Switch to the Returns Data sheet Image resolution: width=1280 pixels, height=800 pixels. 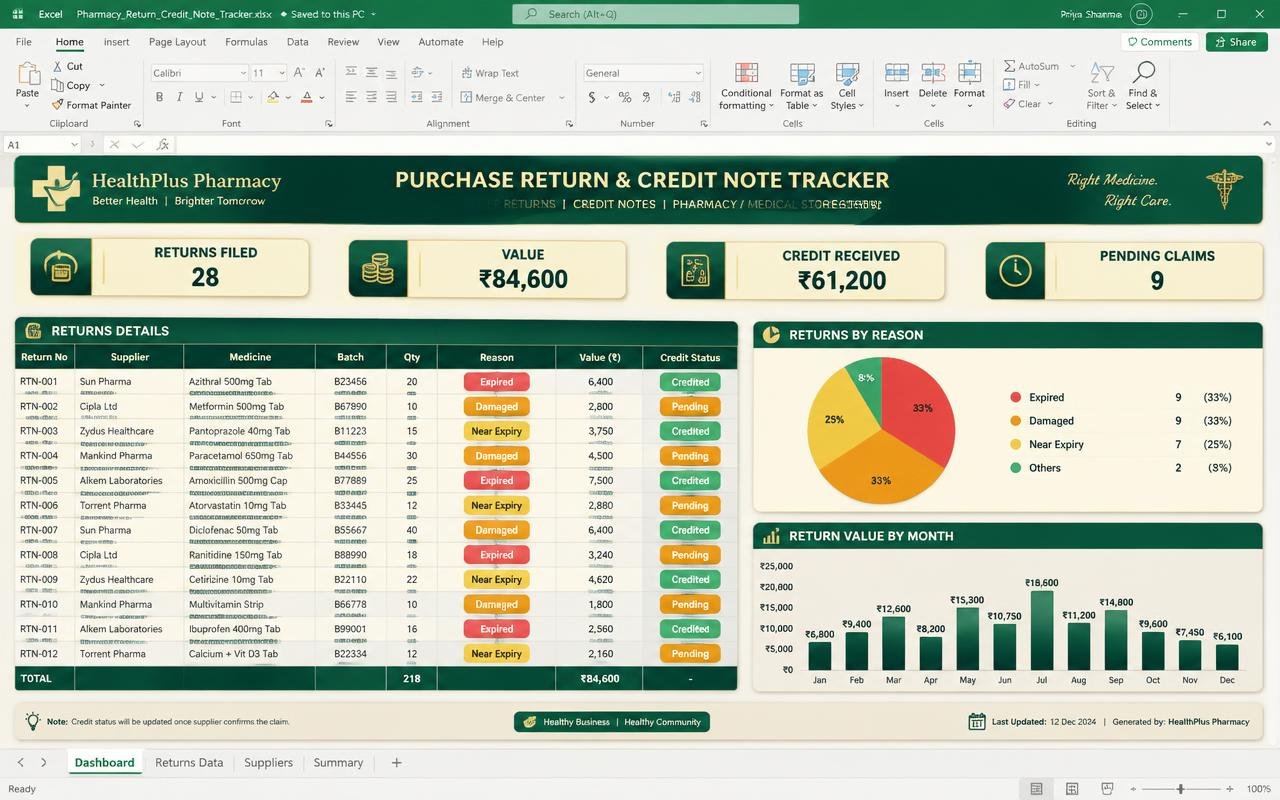pos(189,763)
